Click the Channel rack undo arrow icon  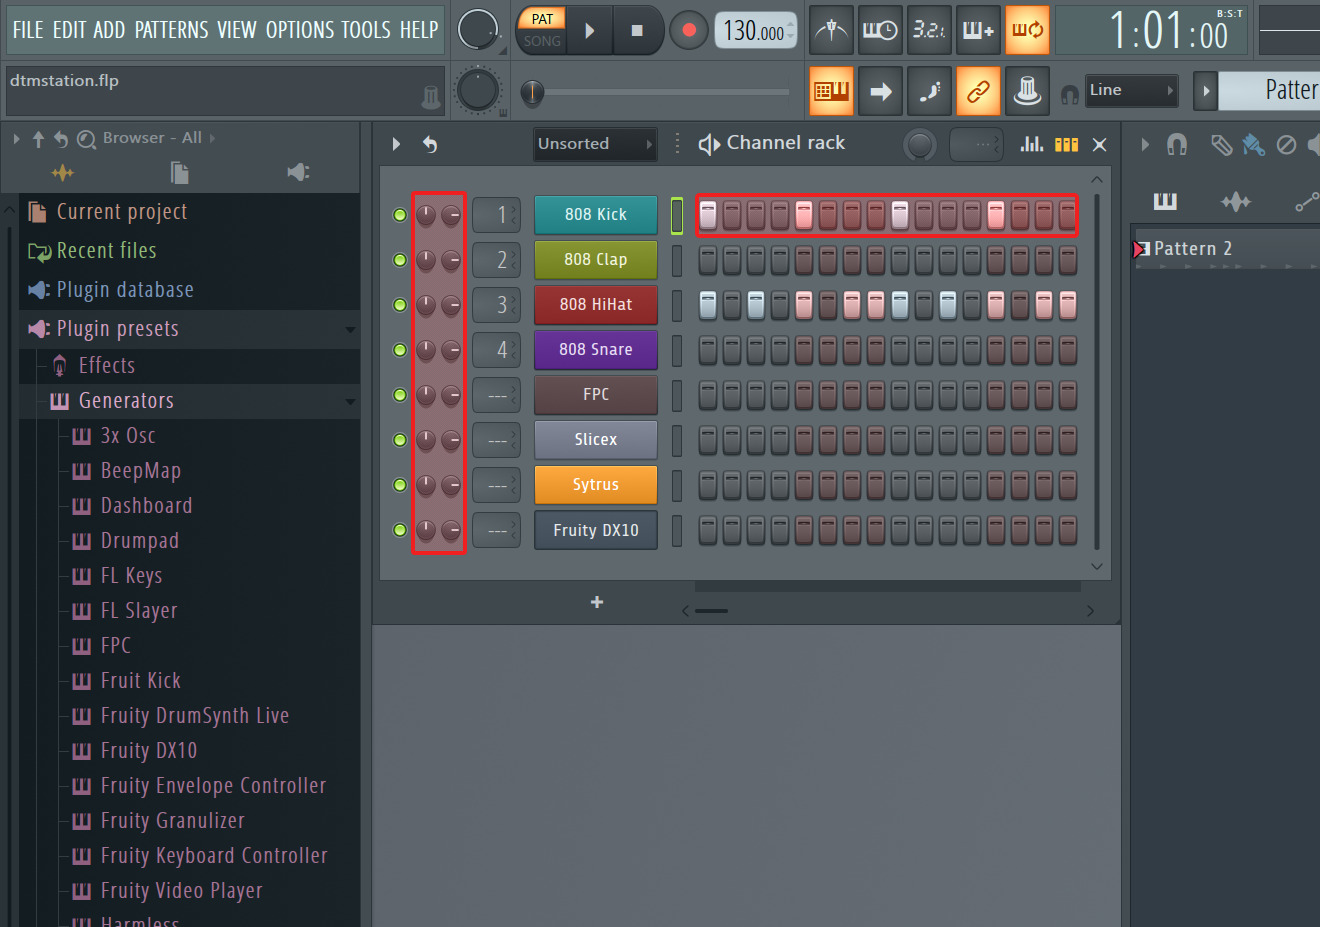click(430, 144)
